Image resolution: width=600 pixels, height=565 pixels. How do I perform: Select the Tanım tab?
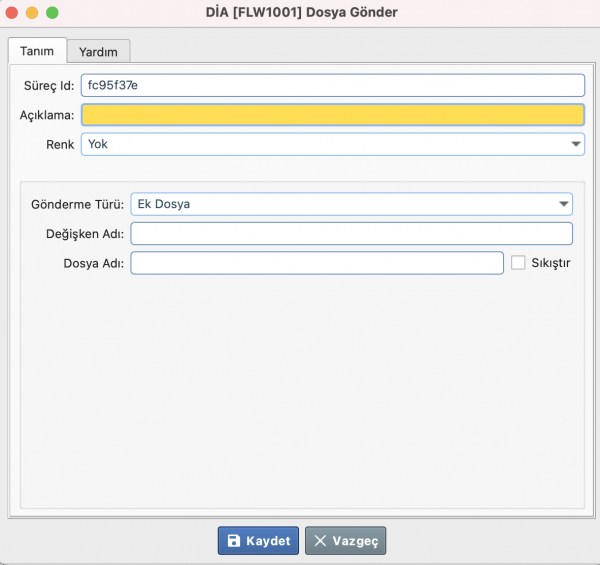click(37, 51)
